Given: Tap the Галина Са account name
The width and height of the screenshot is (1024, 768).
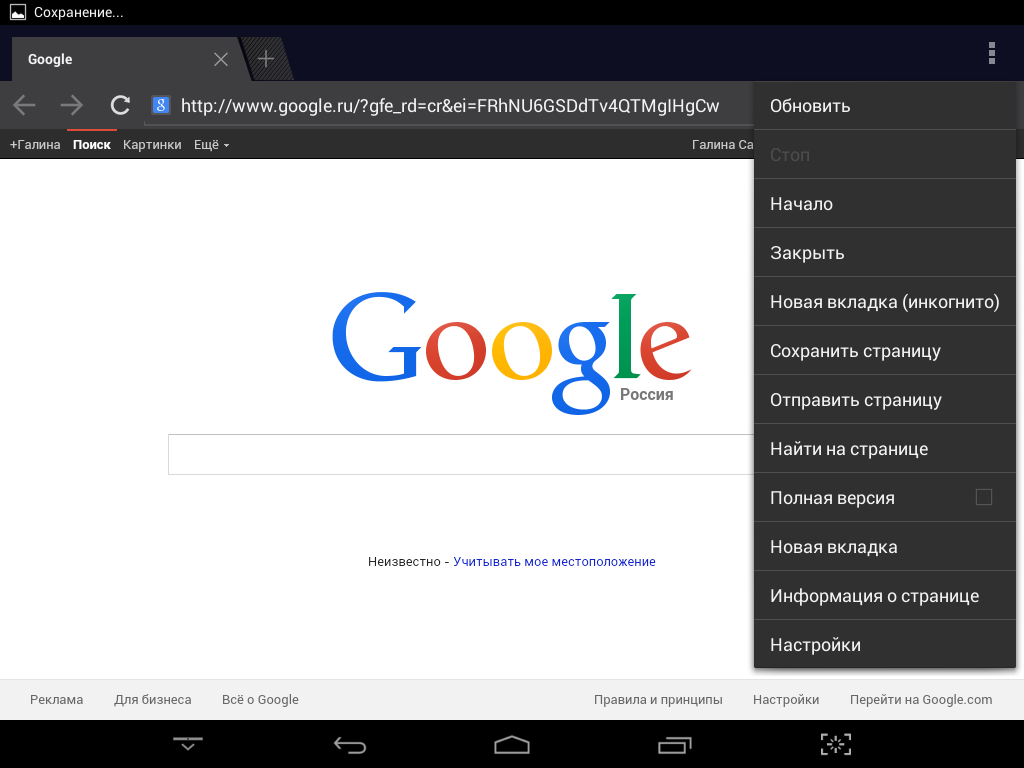Looking at the screenshot, I should pyautogui.click(x=722, y=145).
